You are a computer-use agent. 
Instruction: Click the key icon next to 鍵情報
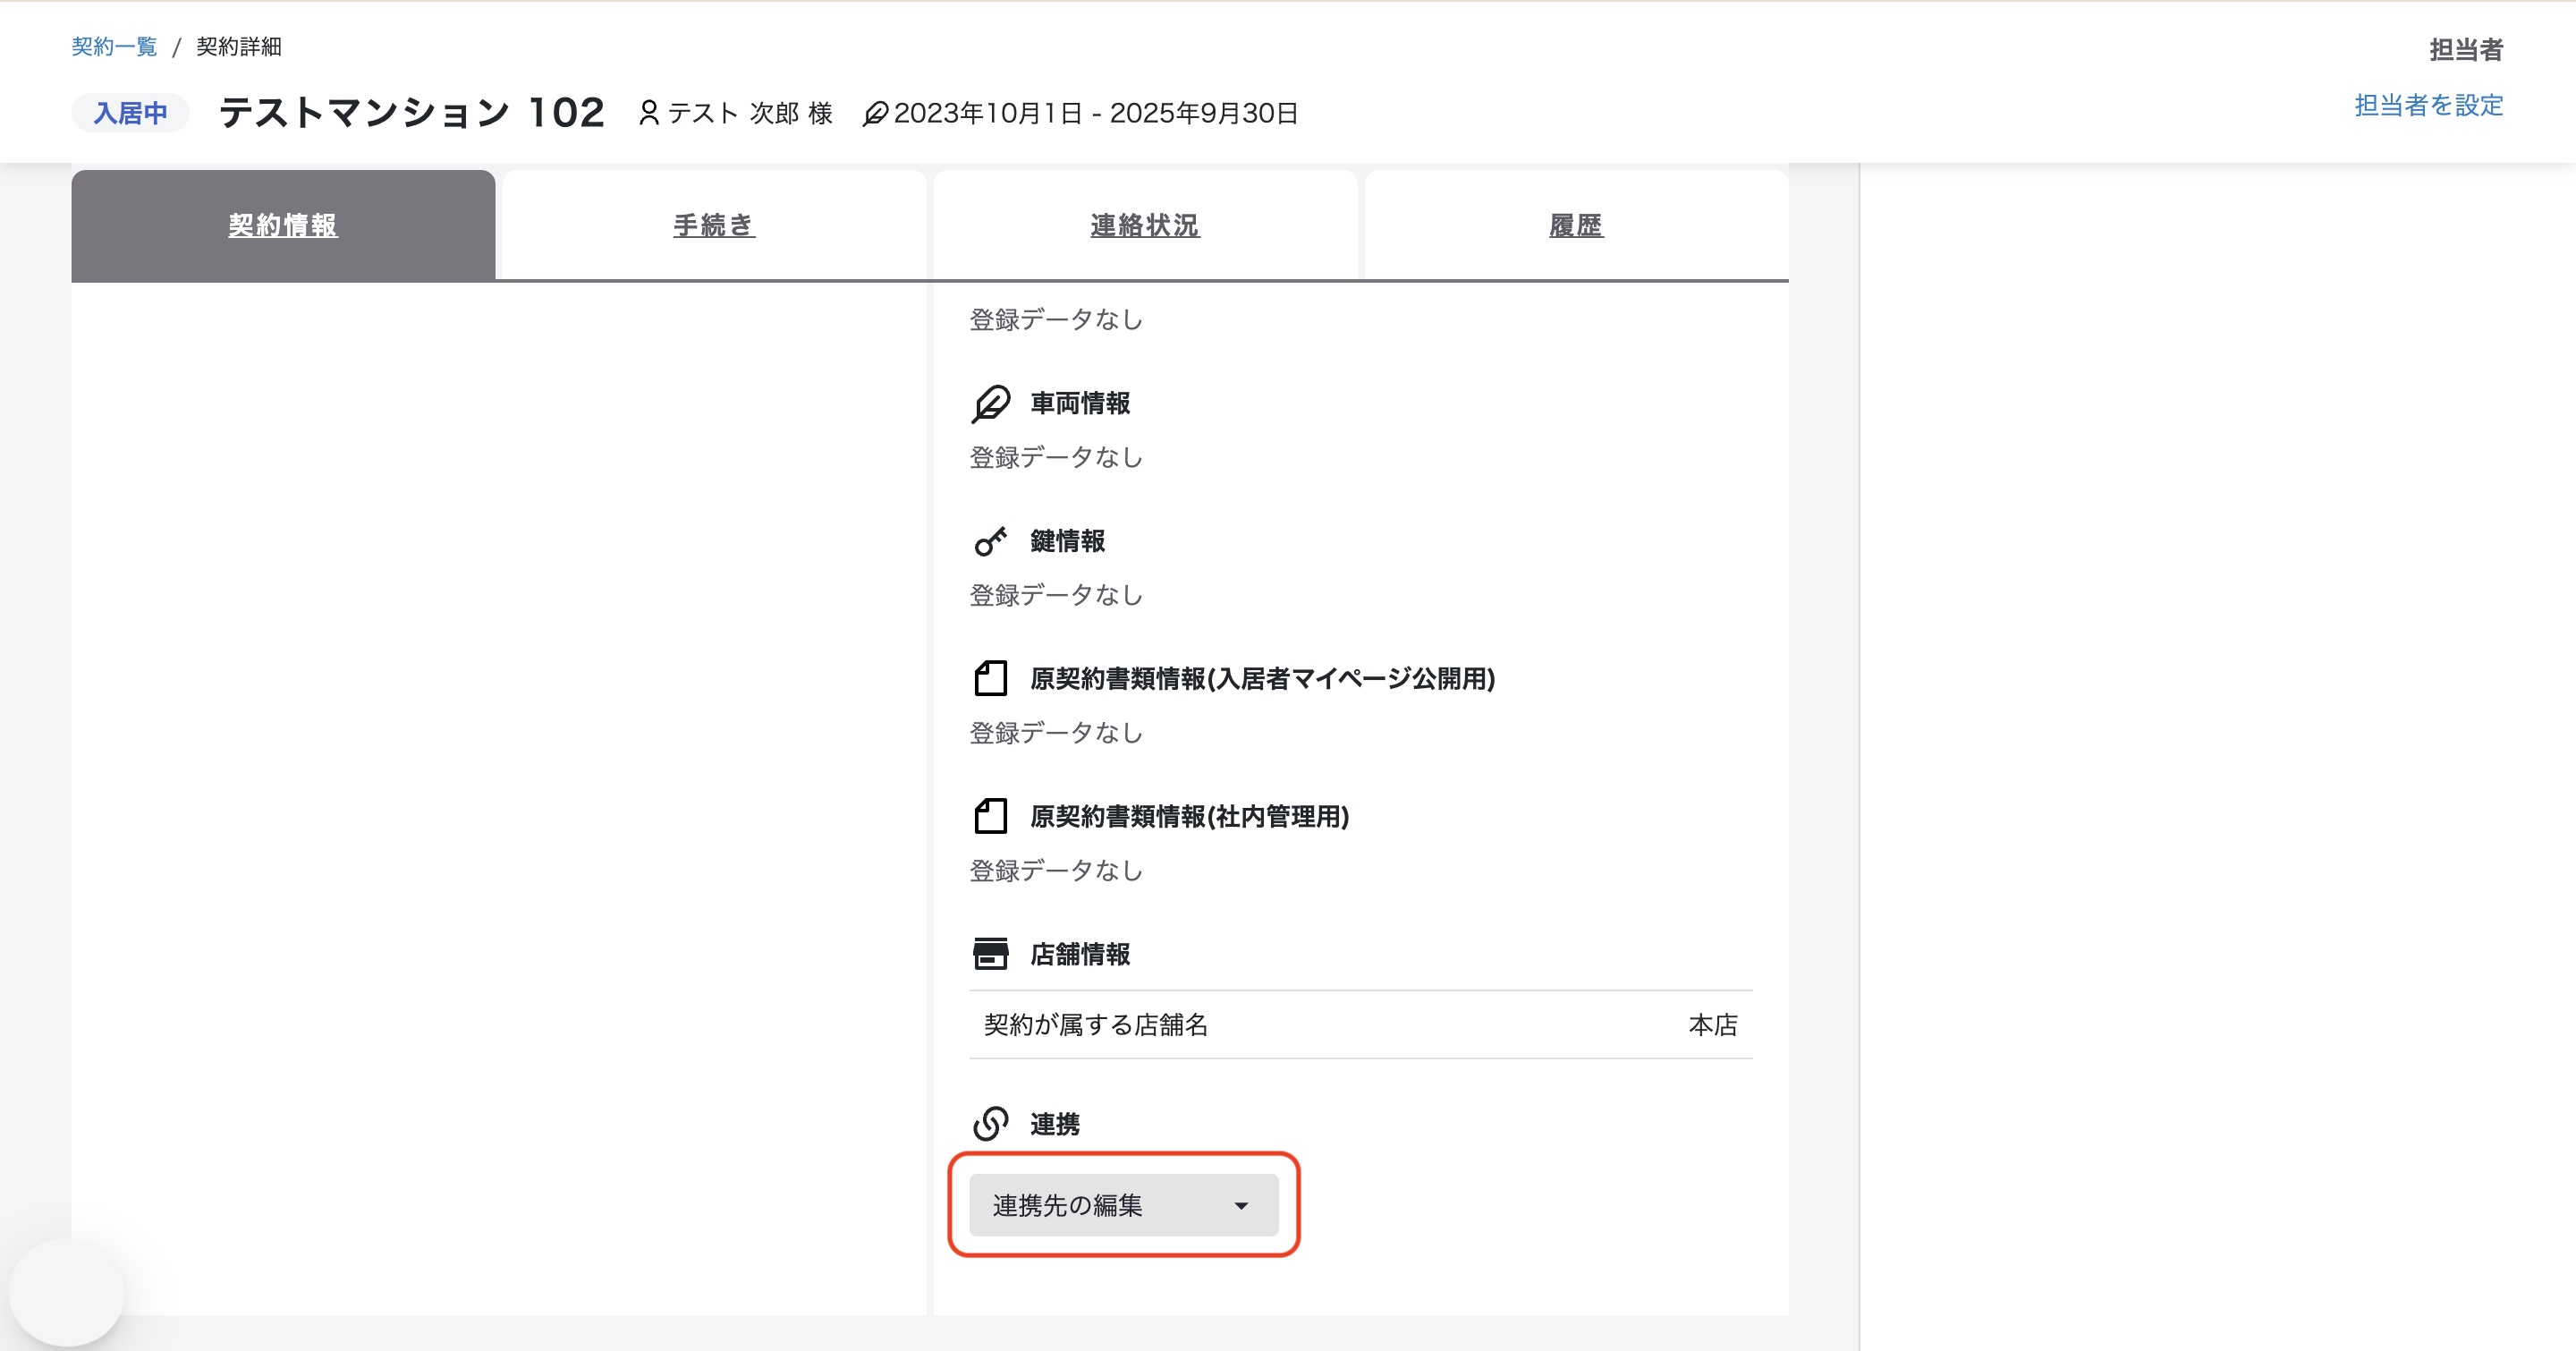[x=990, y=541]
